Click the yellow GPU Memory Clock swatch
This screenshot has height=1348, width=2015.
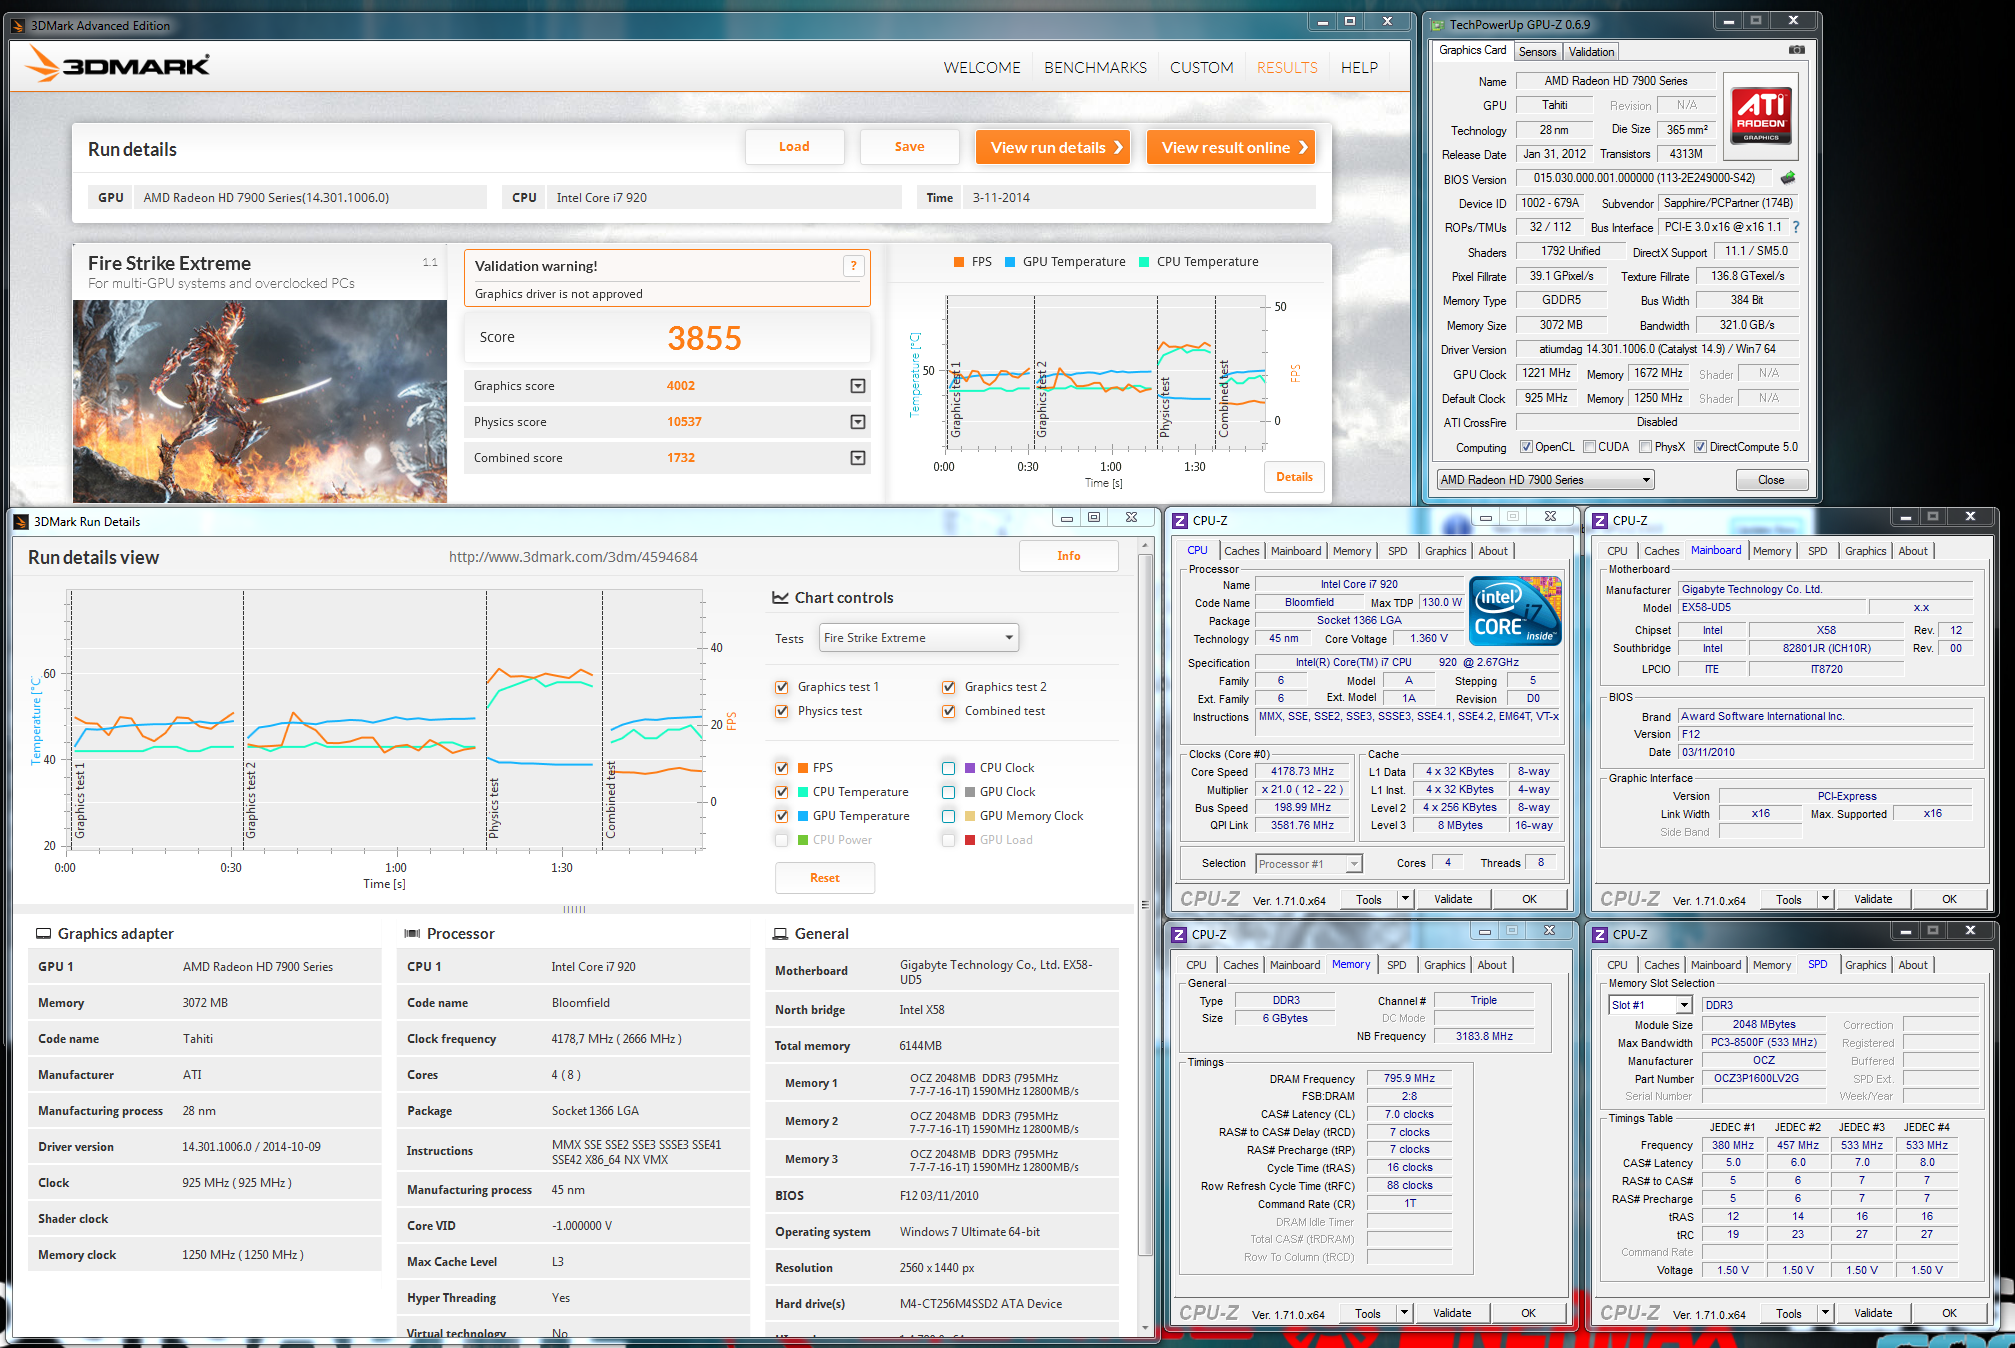point(970,816)
